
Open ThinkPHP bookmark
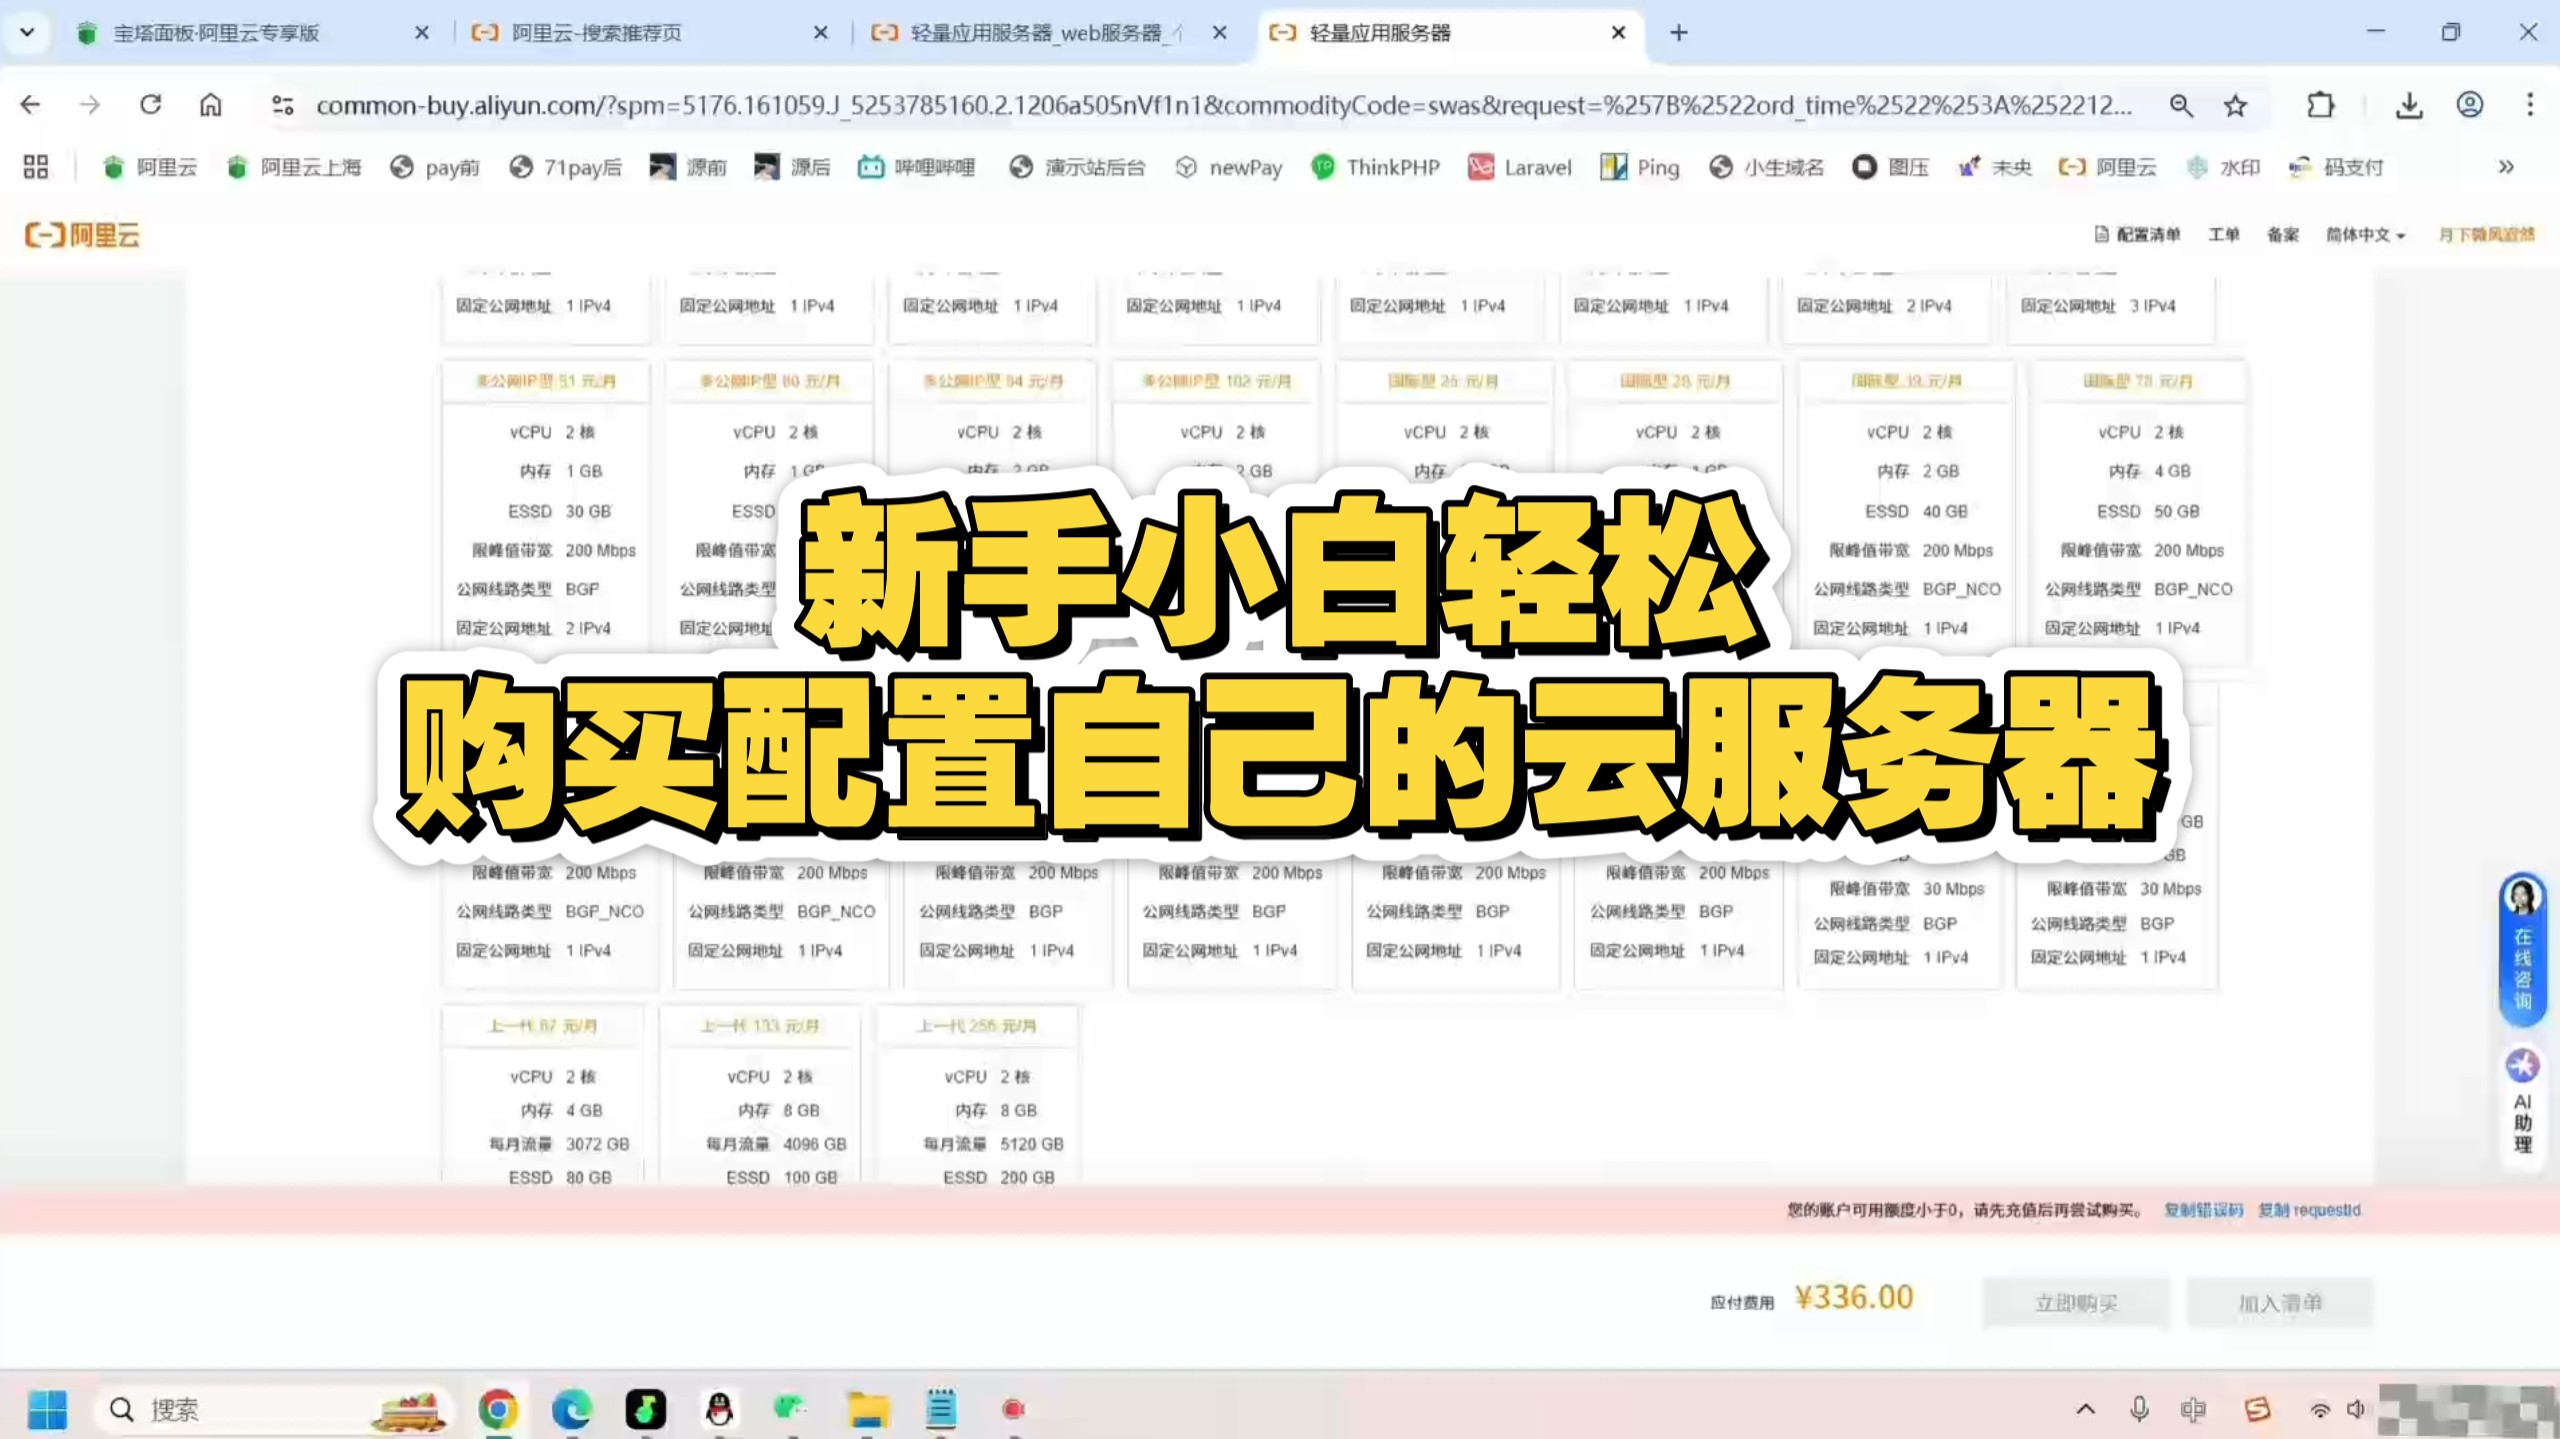[1375, 167]
